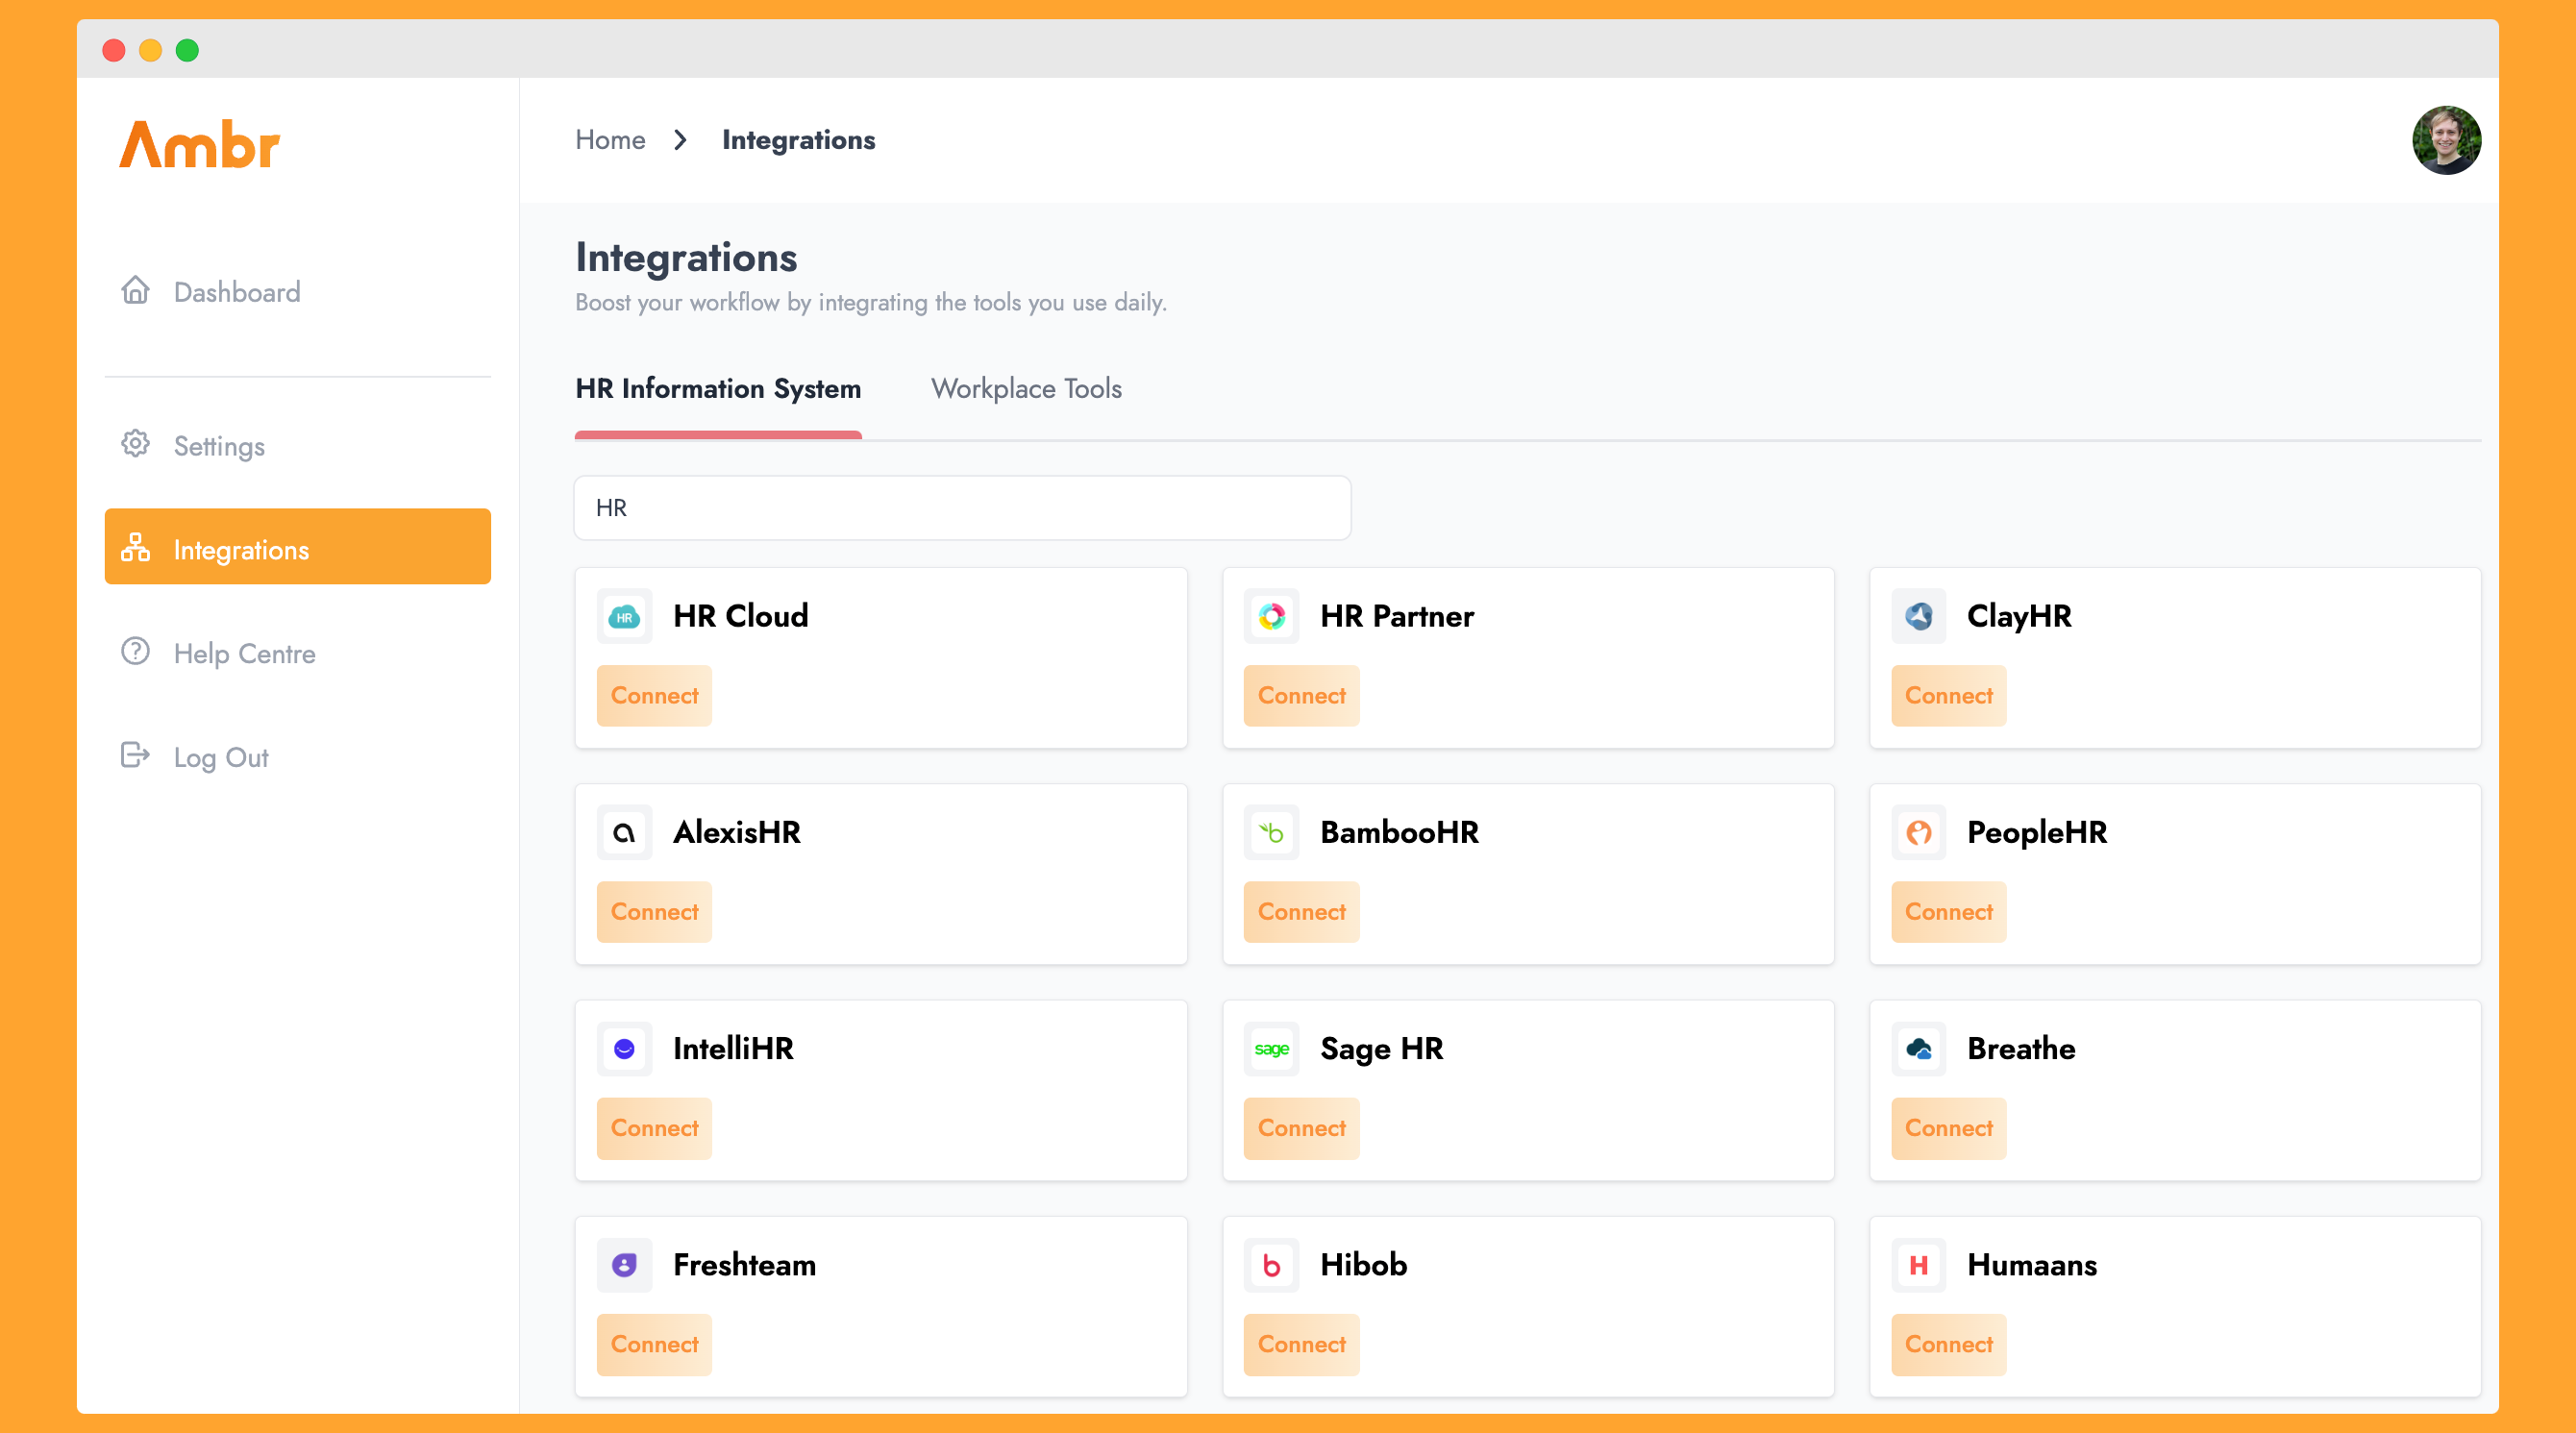Click the Ambr logo in the sidebar
The image size is (2576, 1433).
199,142
